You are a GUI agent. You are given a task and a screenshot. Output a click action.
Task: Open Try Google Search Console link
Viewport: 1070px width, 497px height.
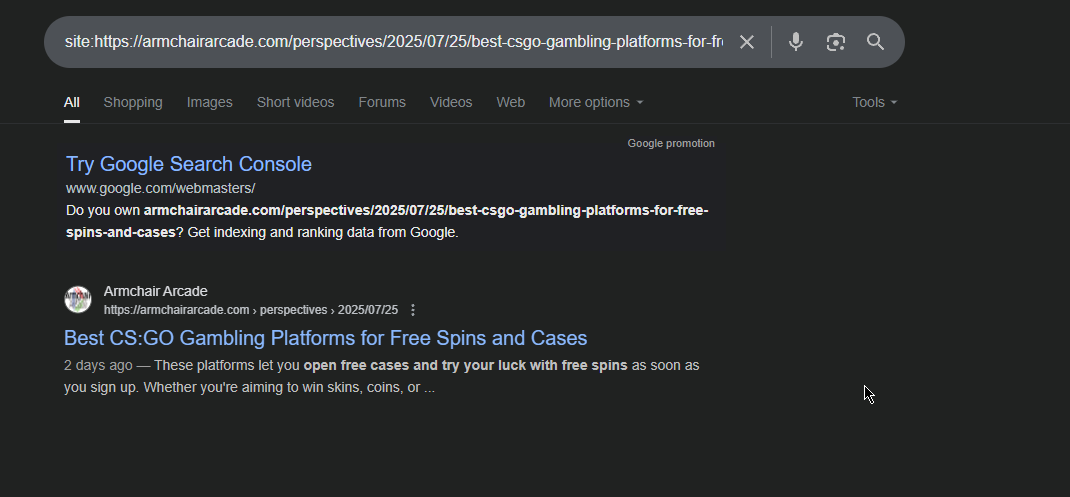(189, 164)
